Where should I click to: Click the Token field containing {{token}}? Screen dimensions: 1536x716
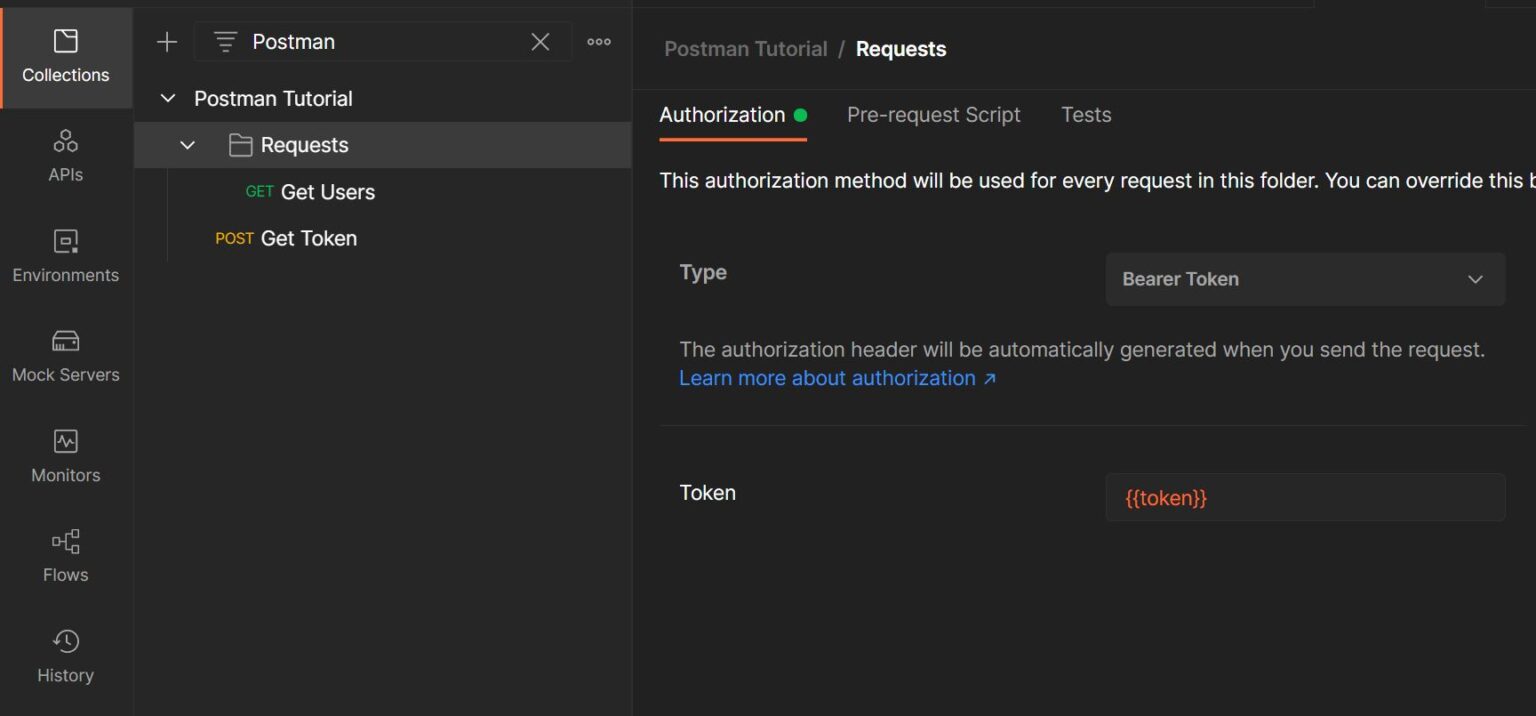(x=1305, y=497)
